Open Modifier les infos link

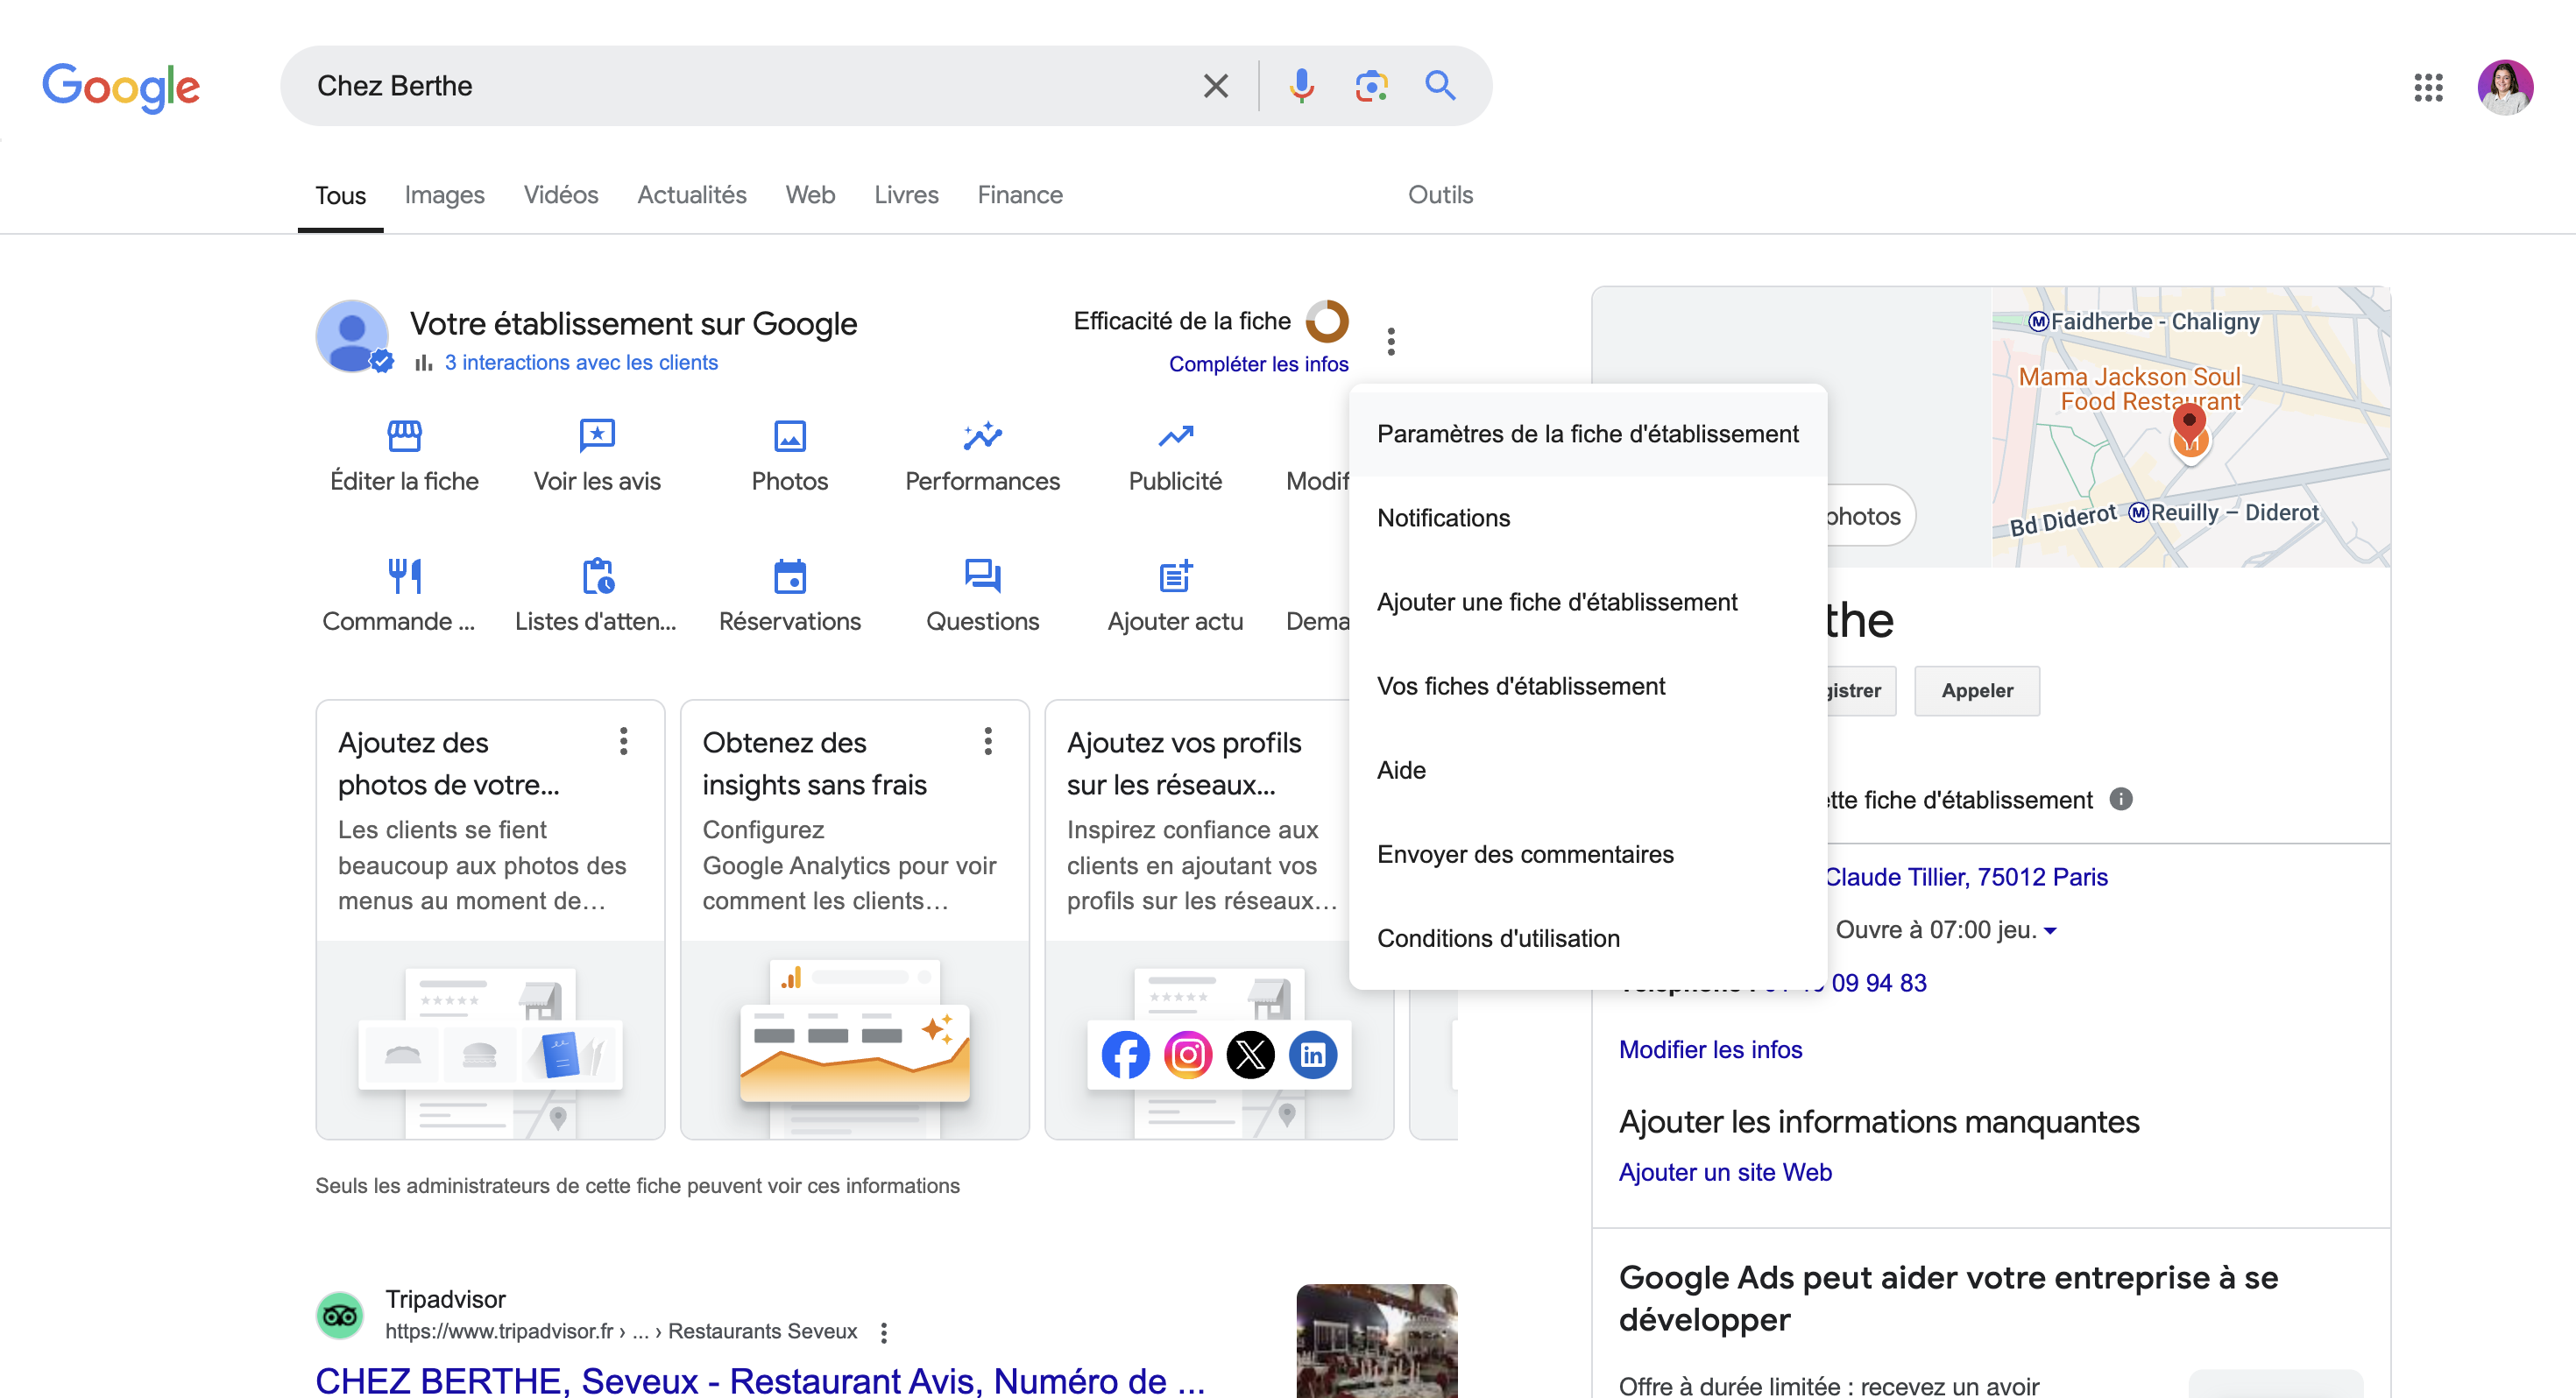1710,1049
